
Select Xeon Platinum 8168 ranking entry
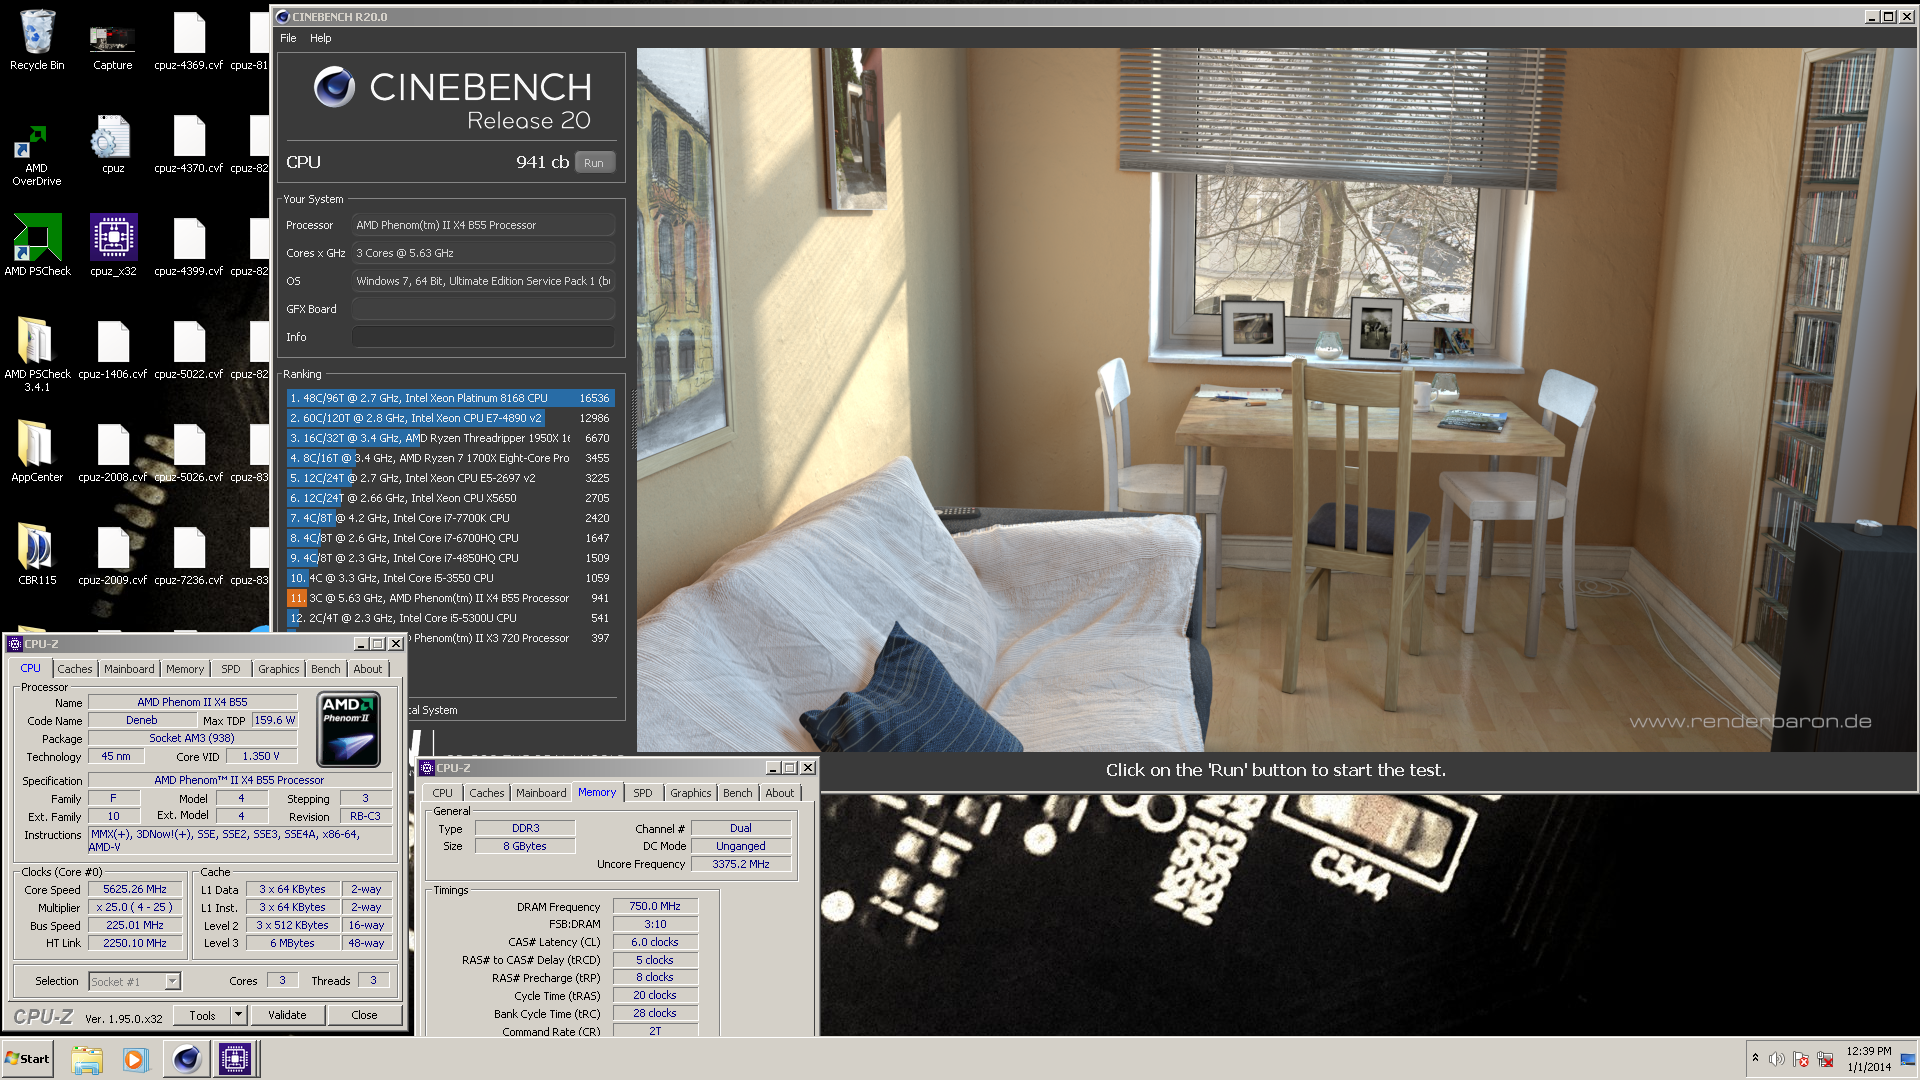point(450,398)
